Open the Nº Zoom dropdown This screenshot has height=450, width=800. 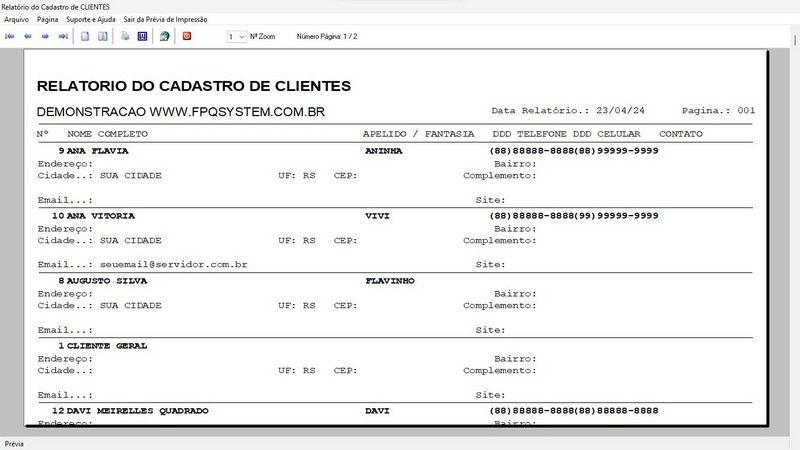point(237,36)
